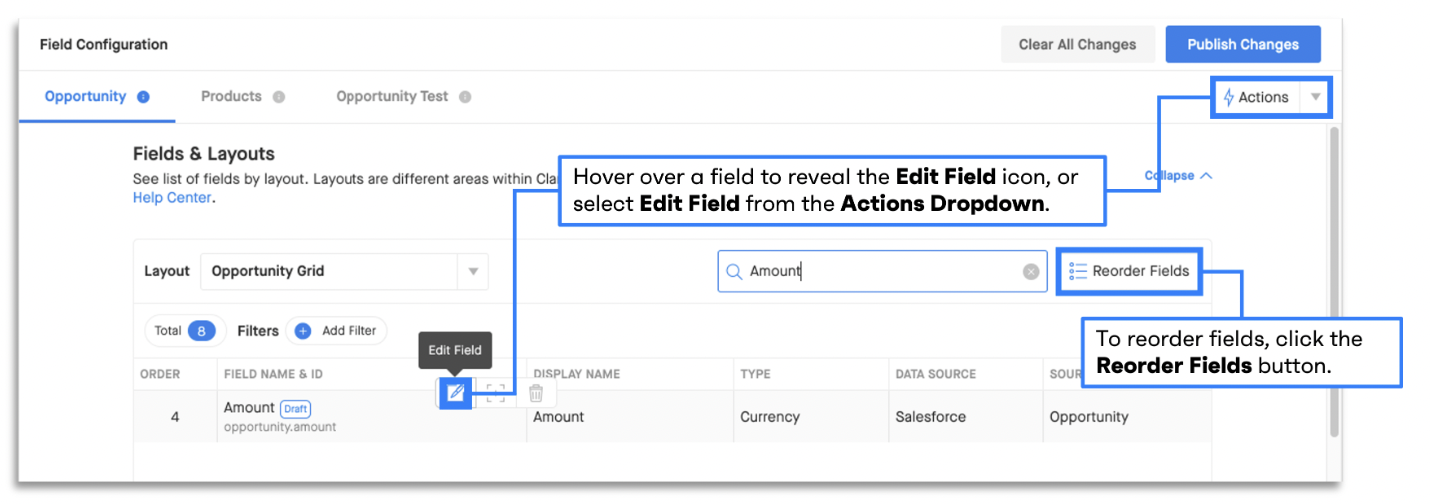Click the DISPLAY NAME column header
Image resolution: width=1430 pixels, height=504 pixels.
tap(577, 374)
